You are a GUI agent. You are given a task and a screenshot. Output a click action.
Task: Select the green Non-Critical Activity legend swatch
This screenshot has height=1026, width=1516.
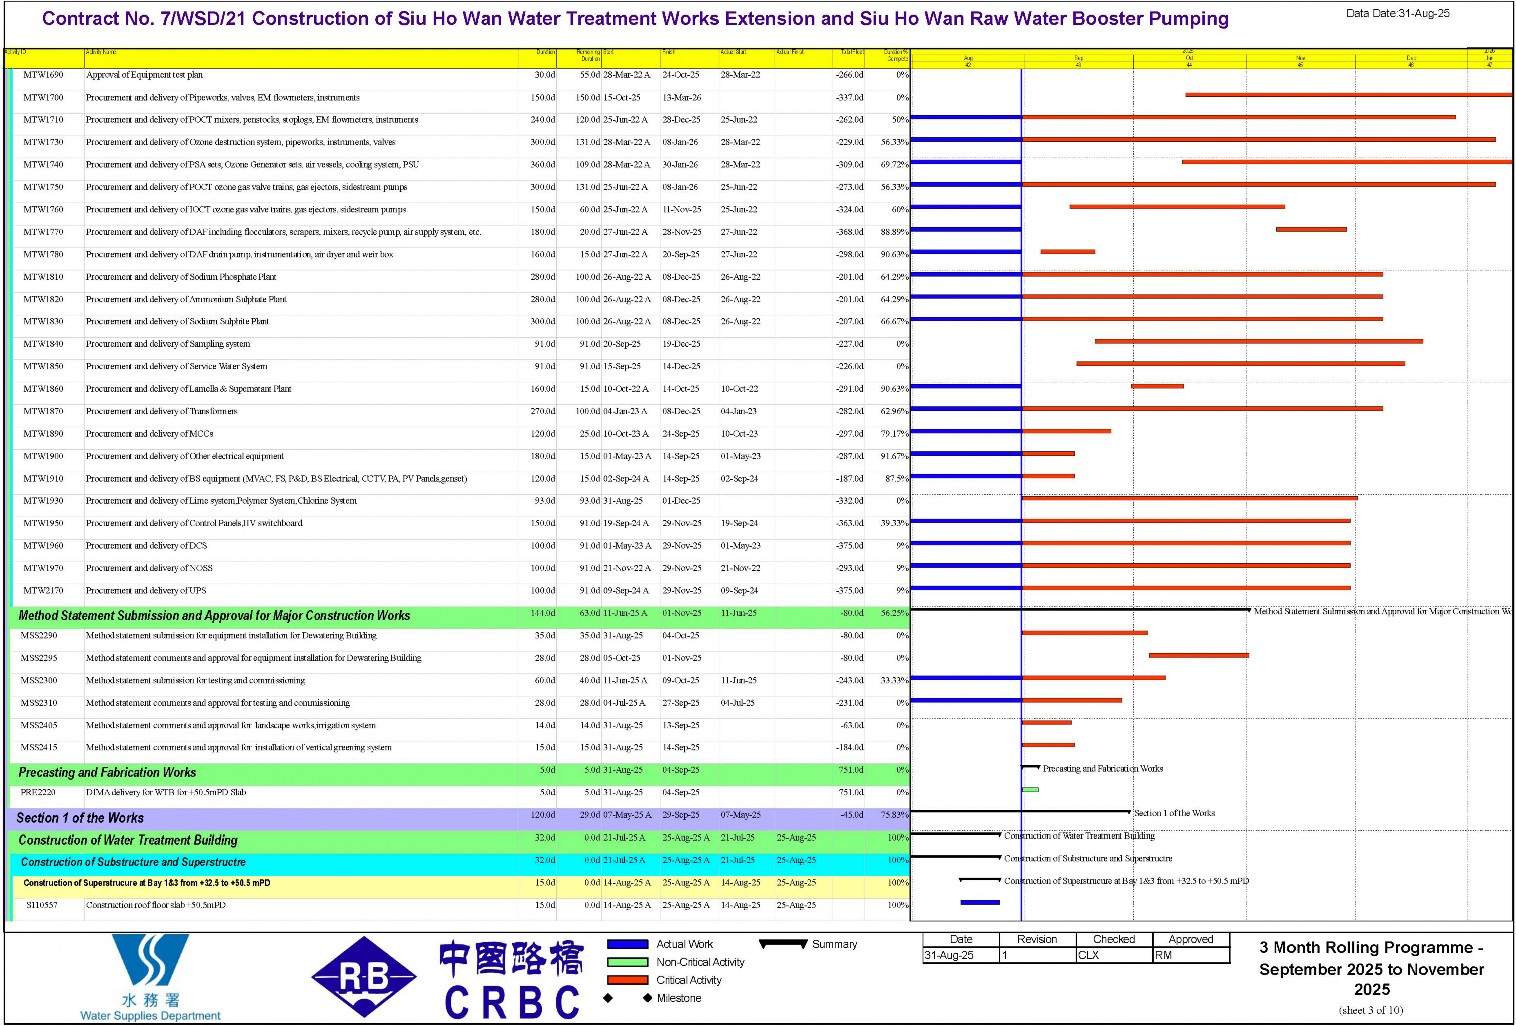pos(627,962)
